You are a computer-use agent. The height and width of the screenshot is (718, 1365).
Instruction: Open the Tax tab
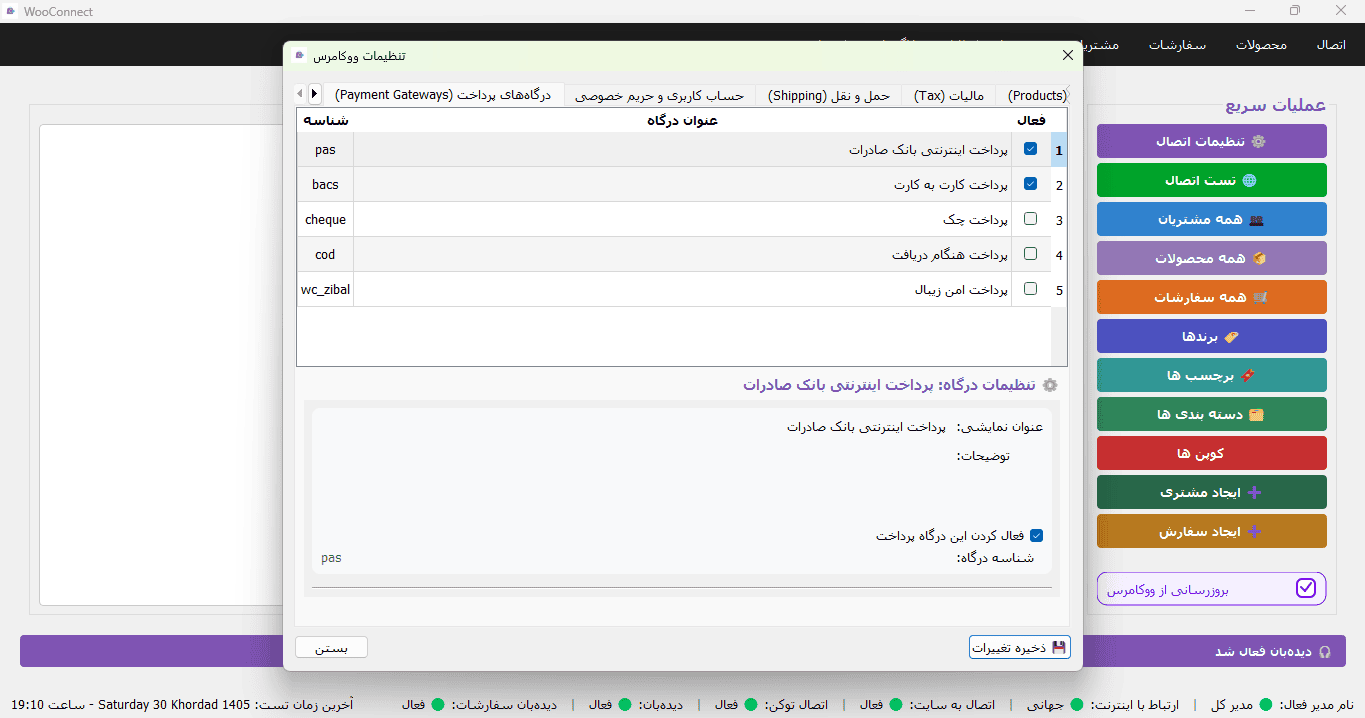(949, 96)
